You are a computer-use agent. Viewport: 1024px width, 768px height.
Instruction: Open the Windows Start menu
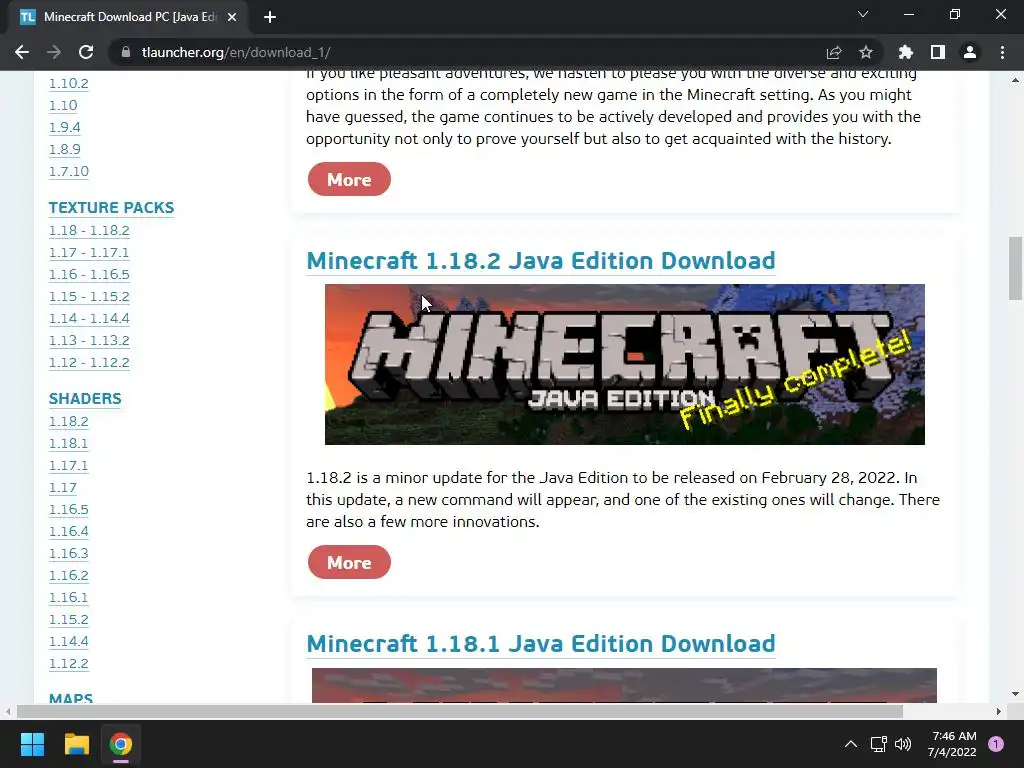pyautogui.click(x=32, y=744)
